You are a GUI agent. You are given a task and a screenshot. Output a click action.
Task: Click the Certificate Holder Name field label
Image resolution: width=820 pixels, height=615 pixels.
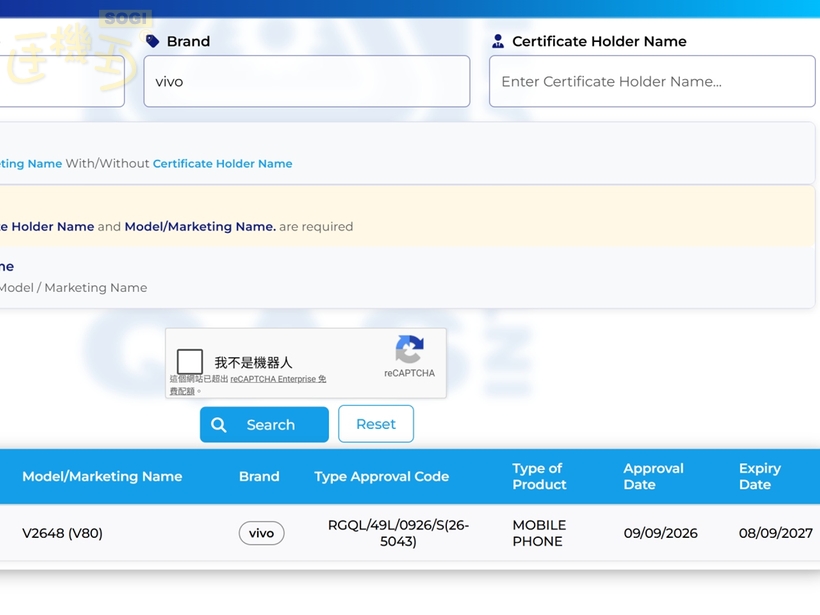(599, 41)
